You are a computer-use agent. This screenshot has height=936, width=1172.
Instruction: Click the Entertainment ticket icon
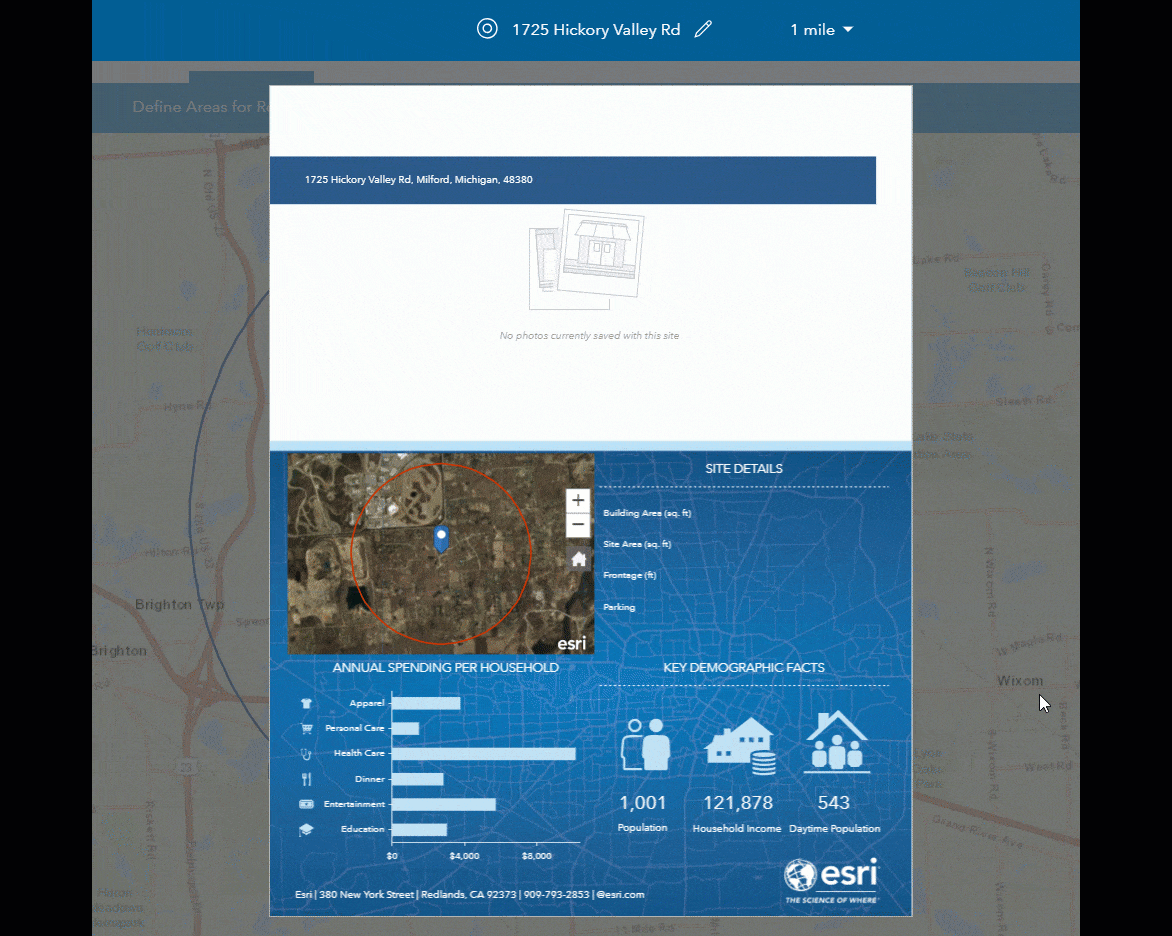click(x=307, y=804)
